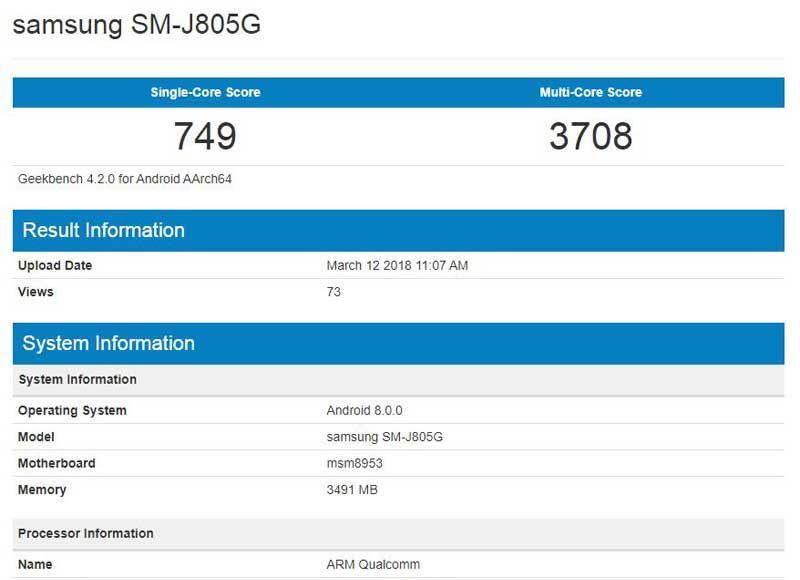Image resolution: width=800 pixels, height=580 pixels.
Task: Select the Multi-Core Score header
Action: 590,92
